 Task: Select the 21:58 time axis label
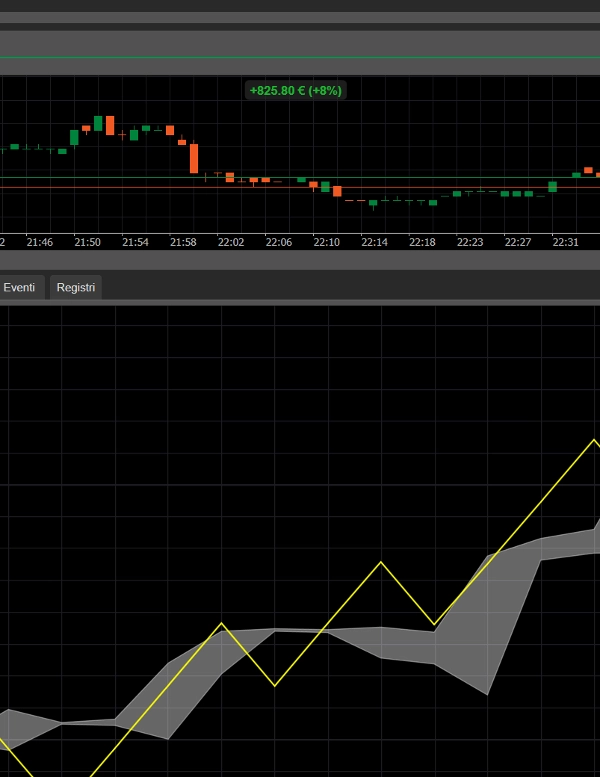pyautogui.click(x=183, y=242)
